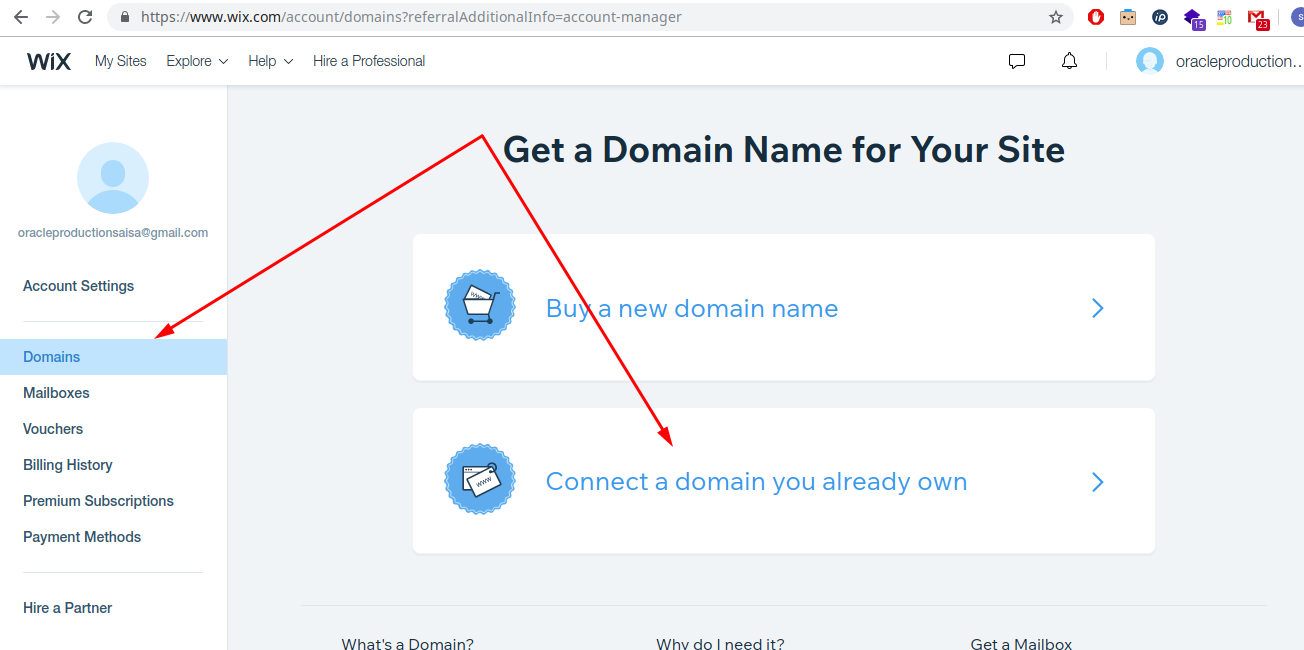The height and width of the screenshot is (650, 1304).
Task: Click the Why do I need it? heading
Action: 720,644
